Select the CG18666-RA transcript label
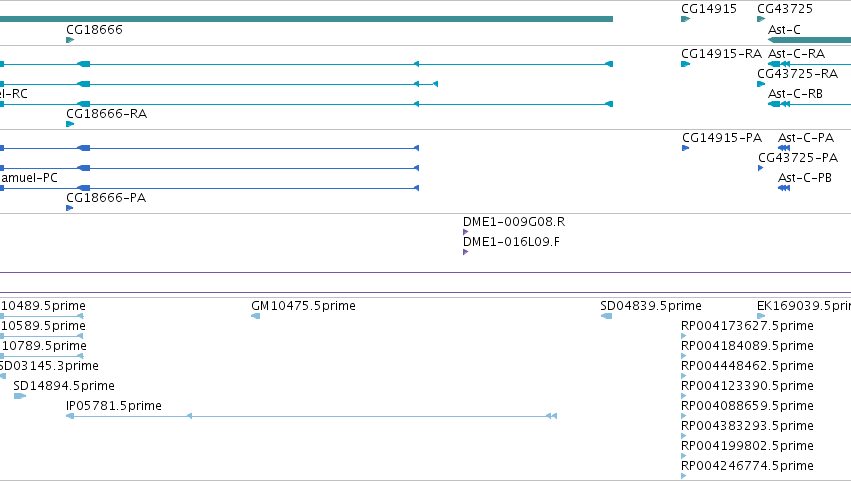Screen dimensions: 851x481 106,113
